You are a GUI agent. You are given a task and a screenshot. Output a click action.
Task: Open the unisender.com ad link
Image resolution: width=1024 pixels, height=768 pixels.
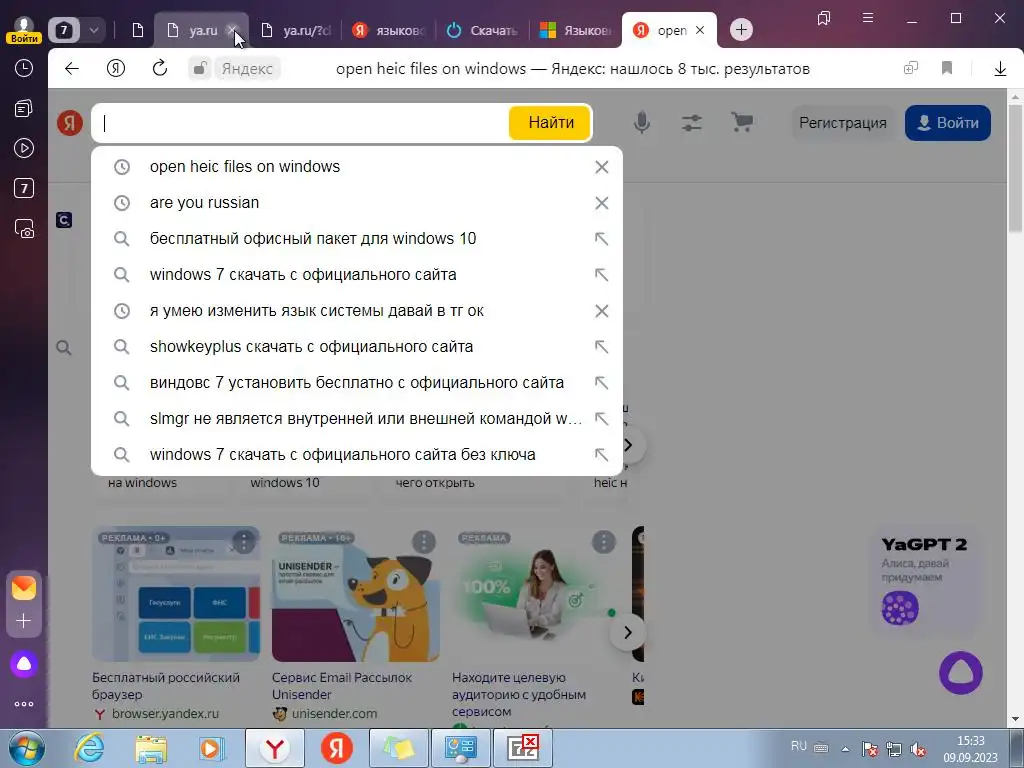[334, 714]
